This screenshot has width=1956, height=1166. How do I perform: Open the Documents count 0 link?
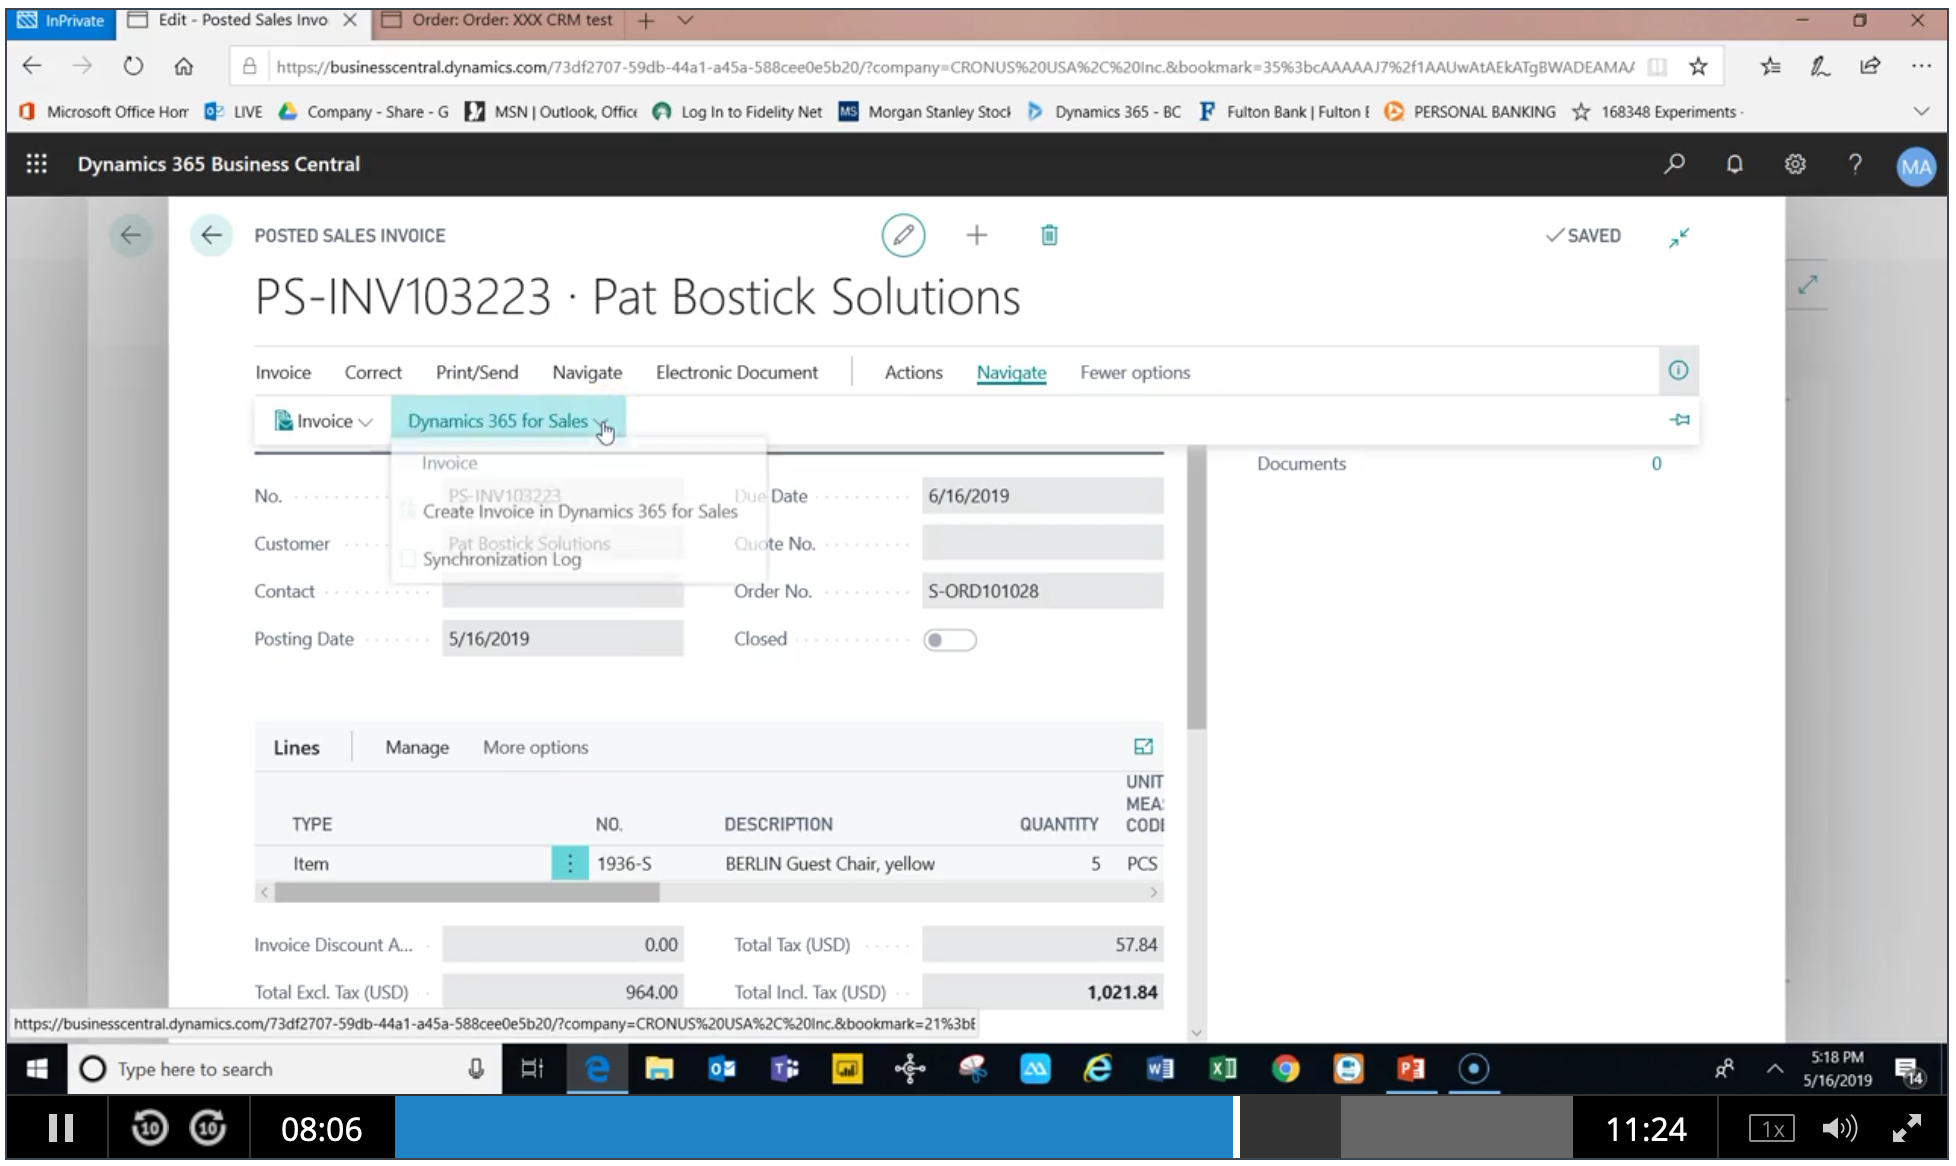[x=1656, y=463]
